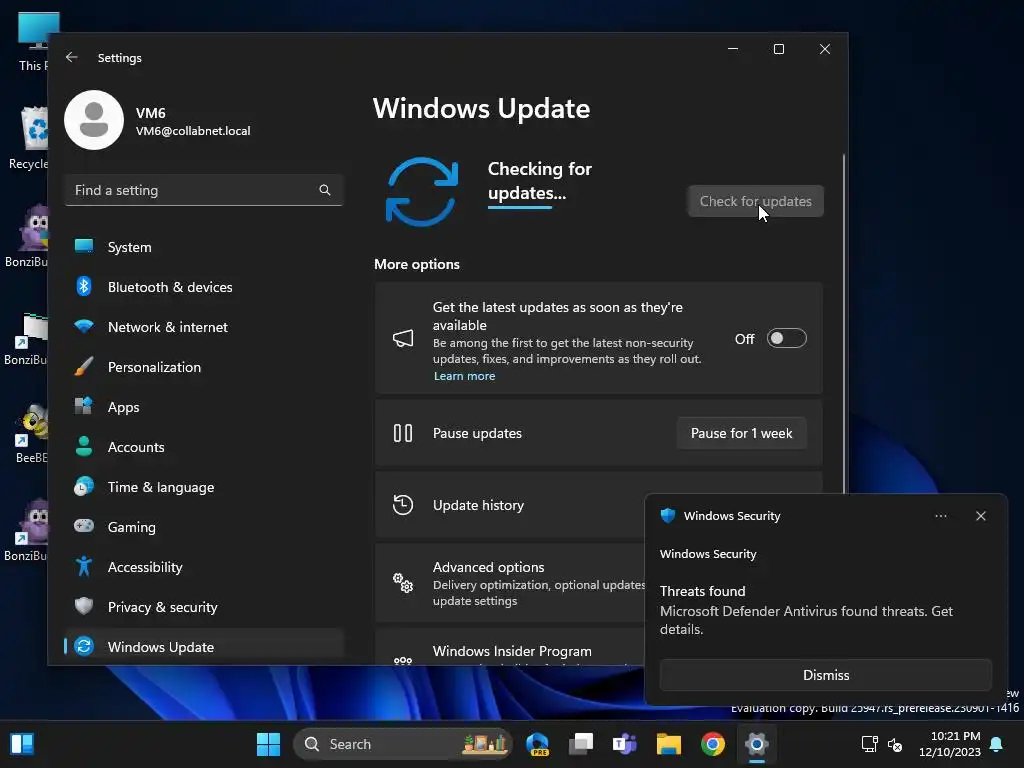
Task: Open notification options three-dots menu
Action: click(940, 516)
